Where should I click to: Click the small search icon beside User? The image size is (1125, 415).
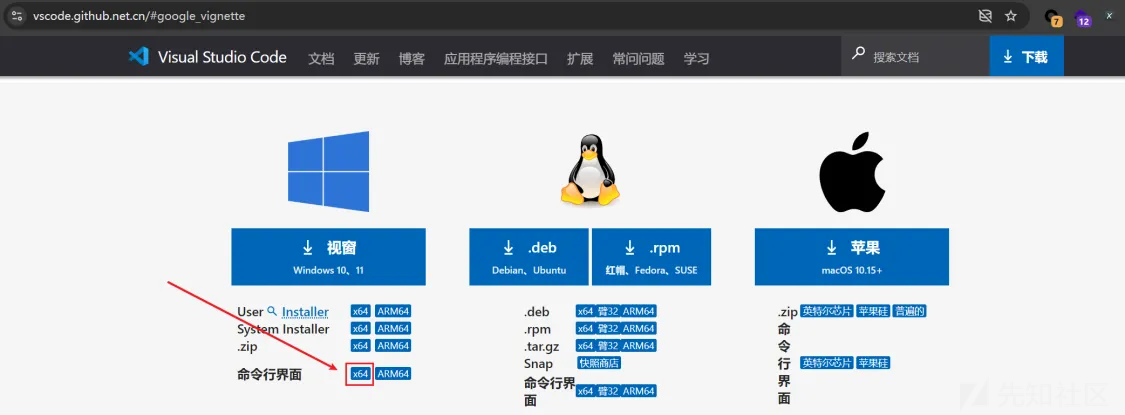[x=272, y=311]
